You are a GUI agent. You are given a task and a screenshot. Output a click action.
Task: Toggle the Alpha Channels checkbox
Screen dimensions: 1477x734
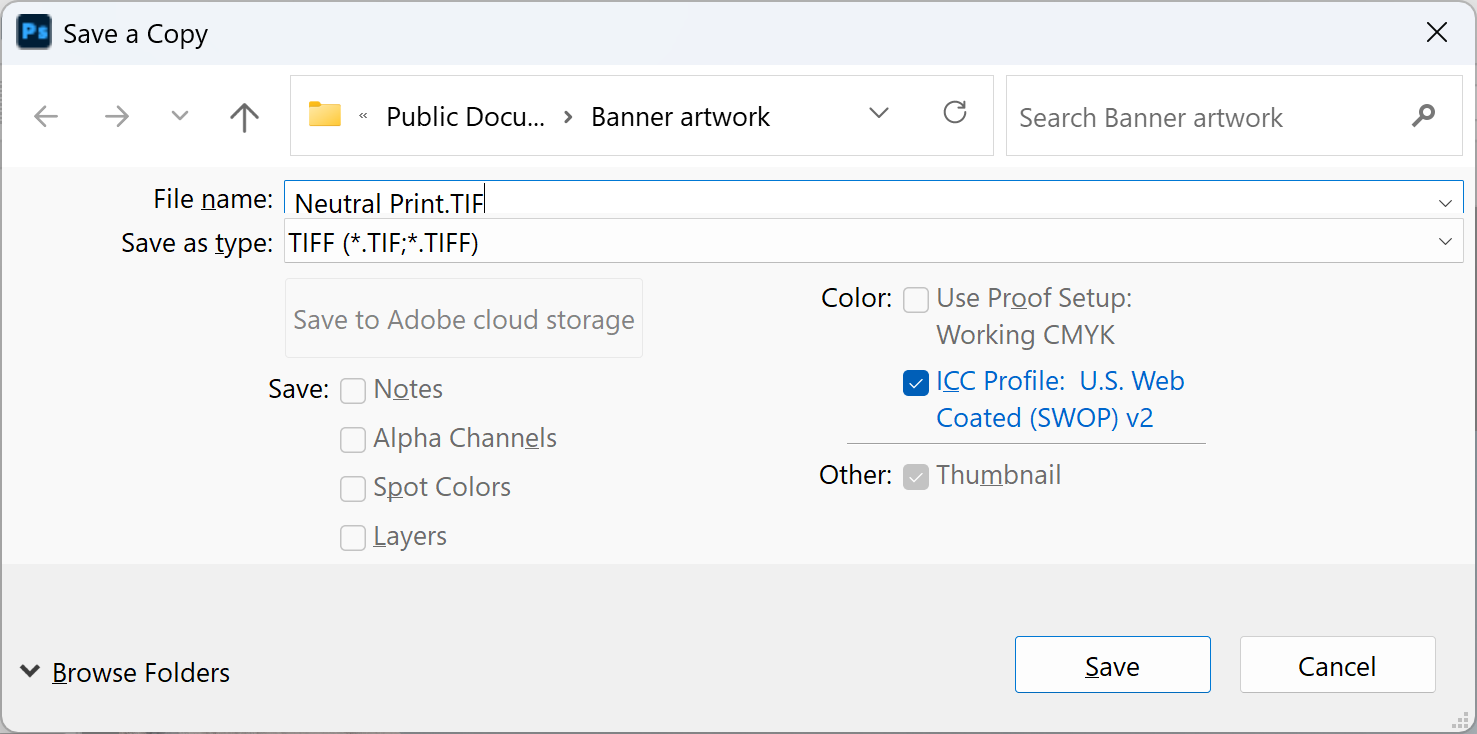353,439
